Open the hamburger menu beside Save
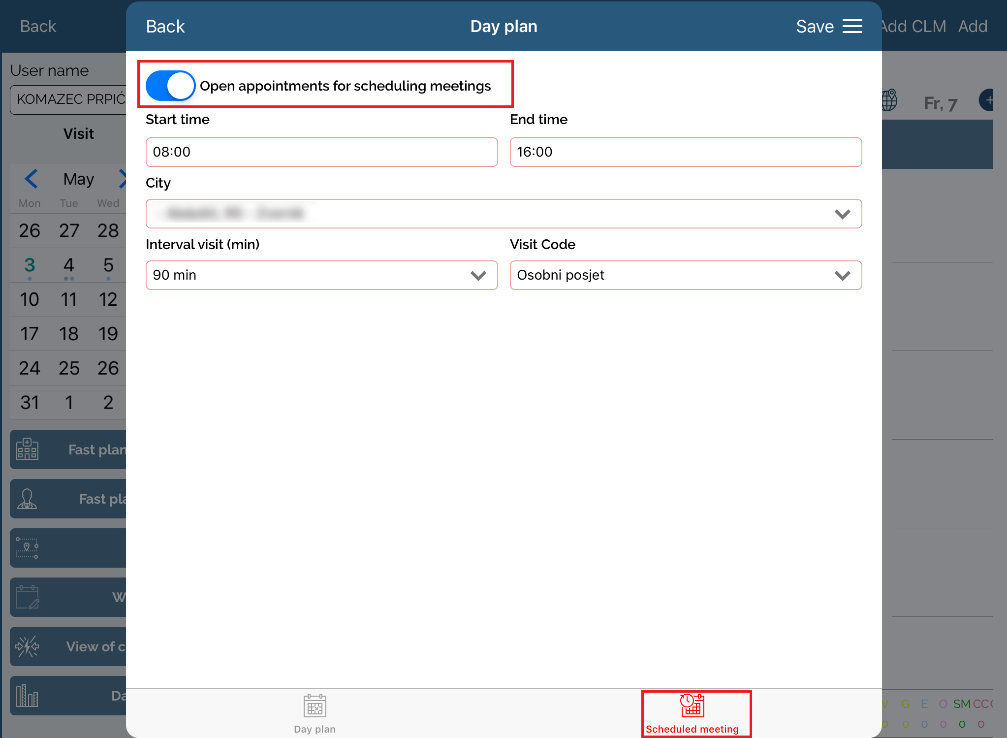Image resolution: width=1007 pixels, height=738 pixels. pos(852,27)
